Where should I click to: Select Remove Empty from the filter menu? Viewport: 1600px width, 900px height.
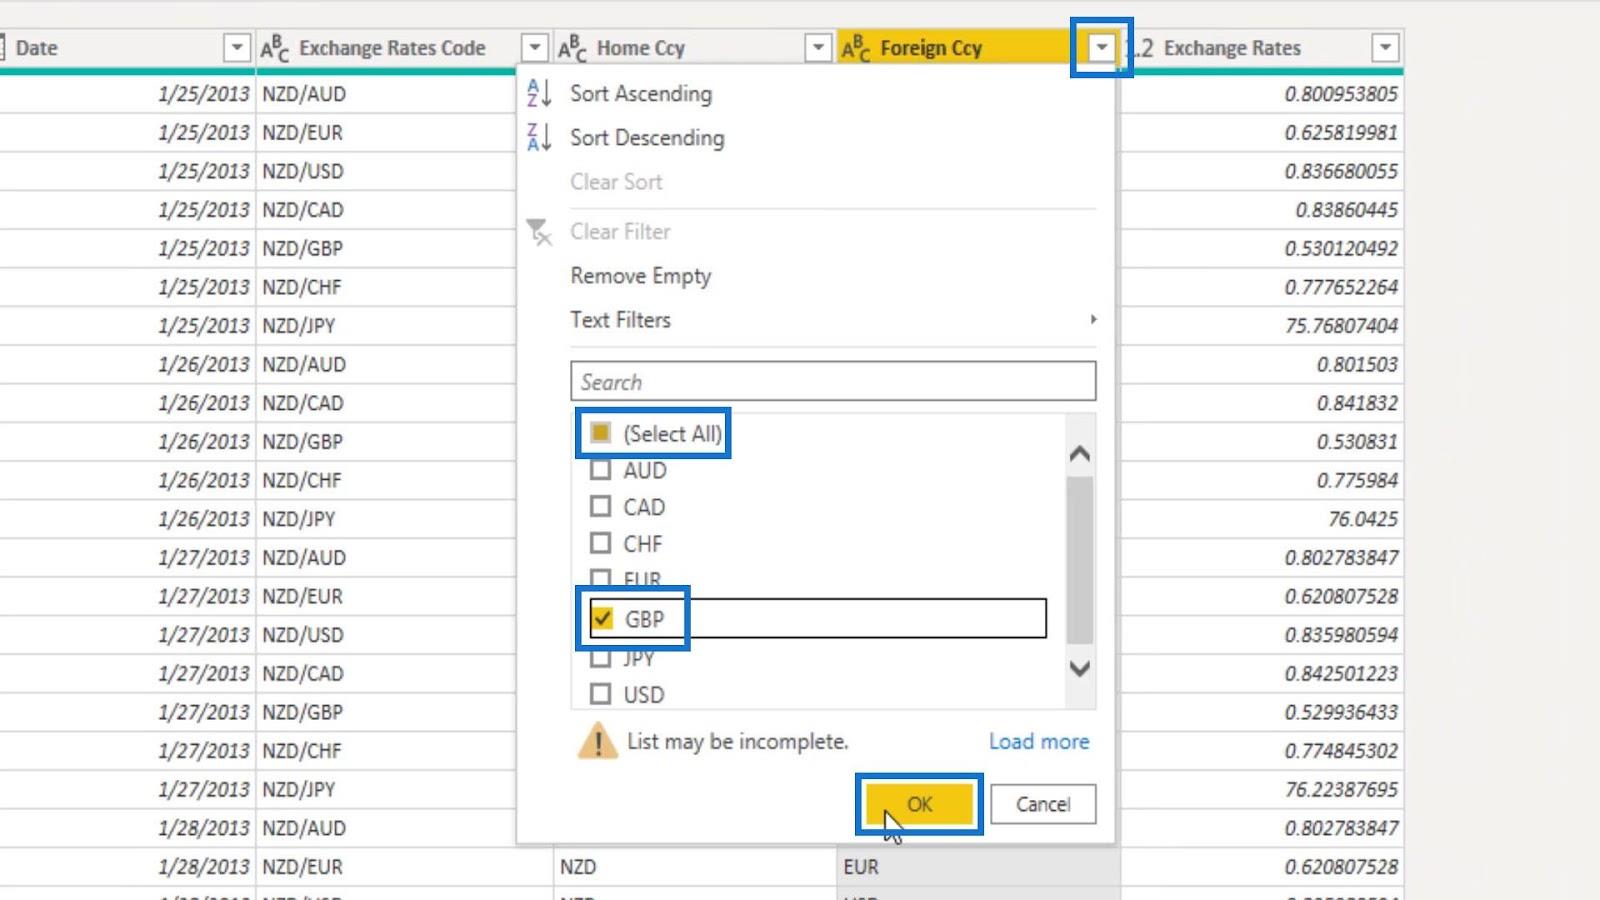(x=640, y=276)
